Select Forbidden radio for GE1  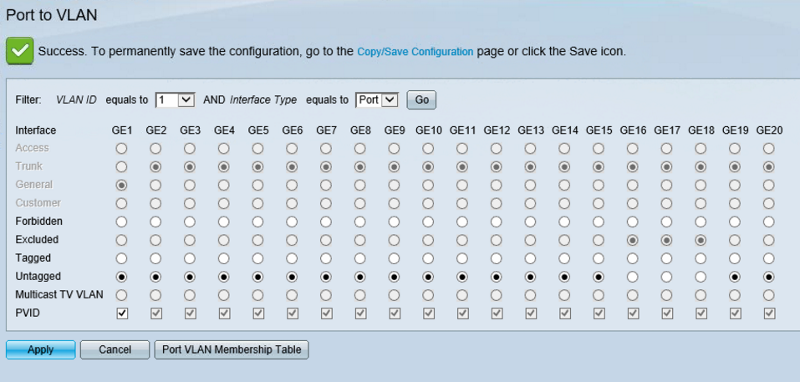click(x=121, y=222)
